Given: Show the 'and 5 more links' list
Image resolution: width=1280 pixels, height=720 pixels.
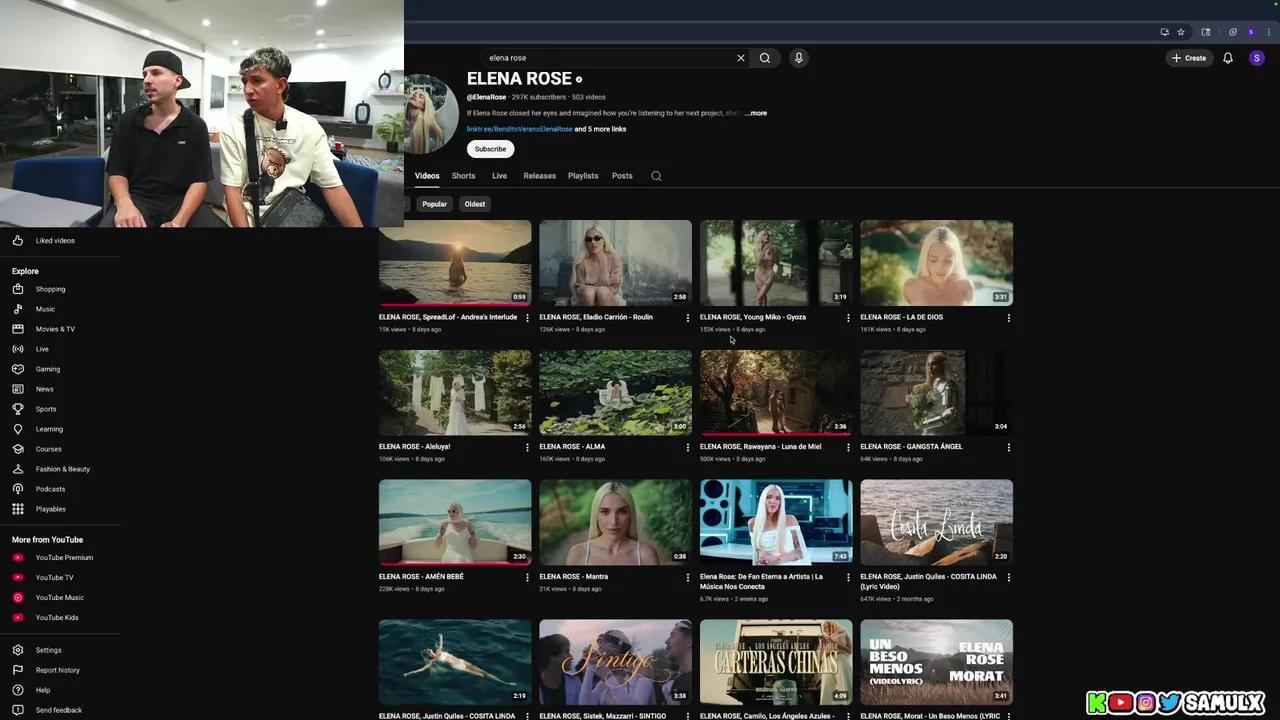Looking at the screenshot, I should [600, 129].
